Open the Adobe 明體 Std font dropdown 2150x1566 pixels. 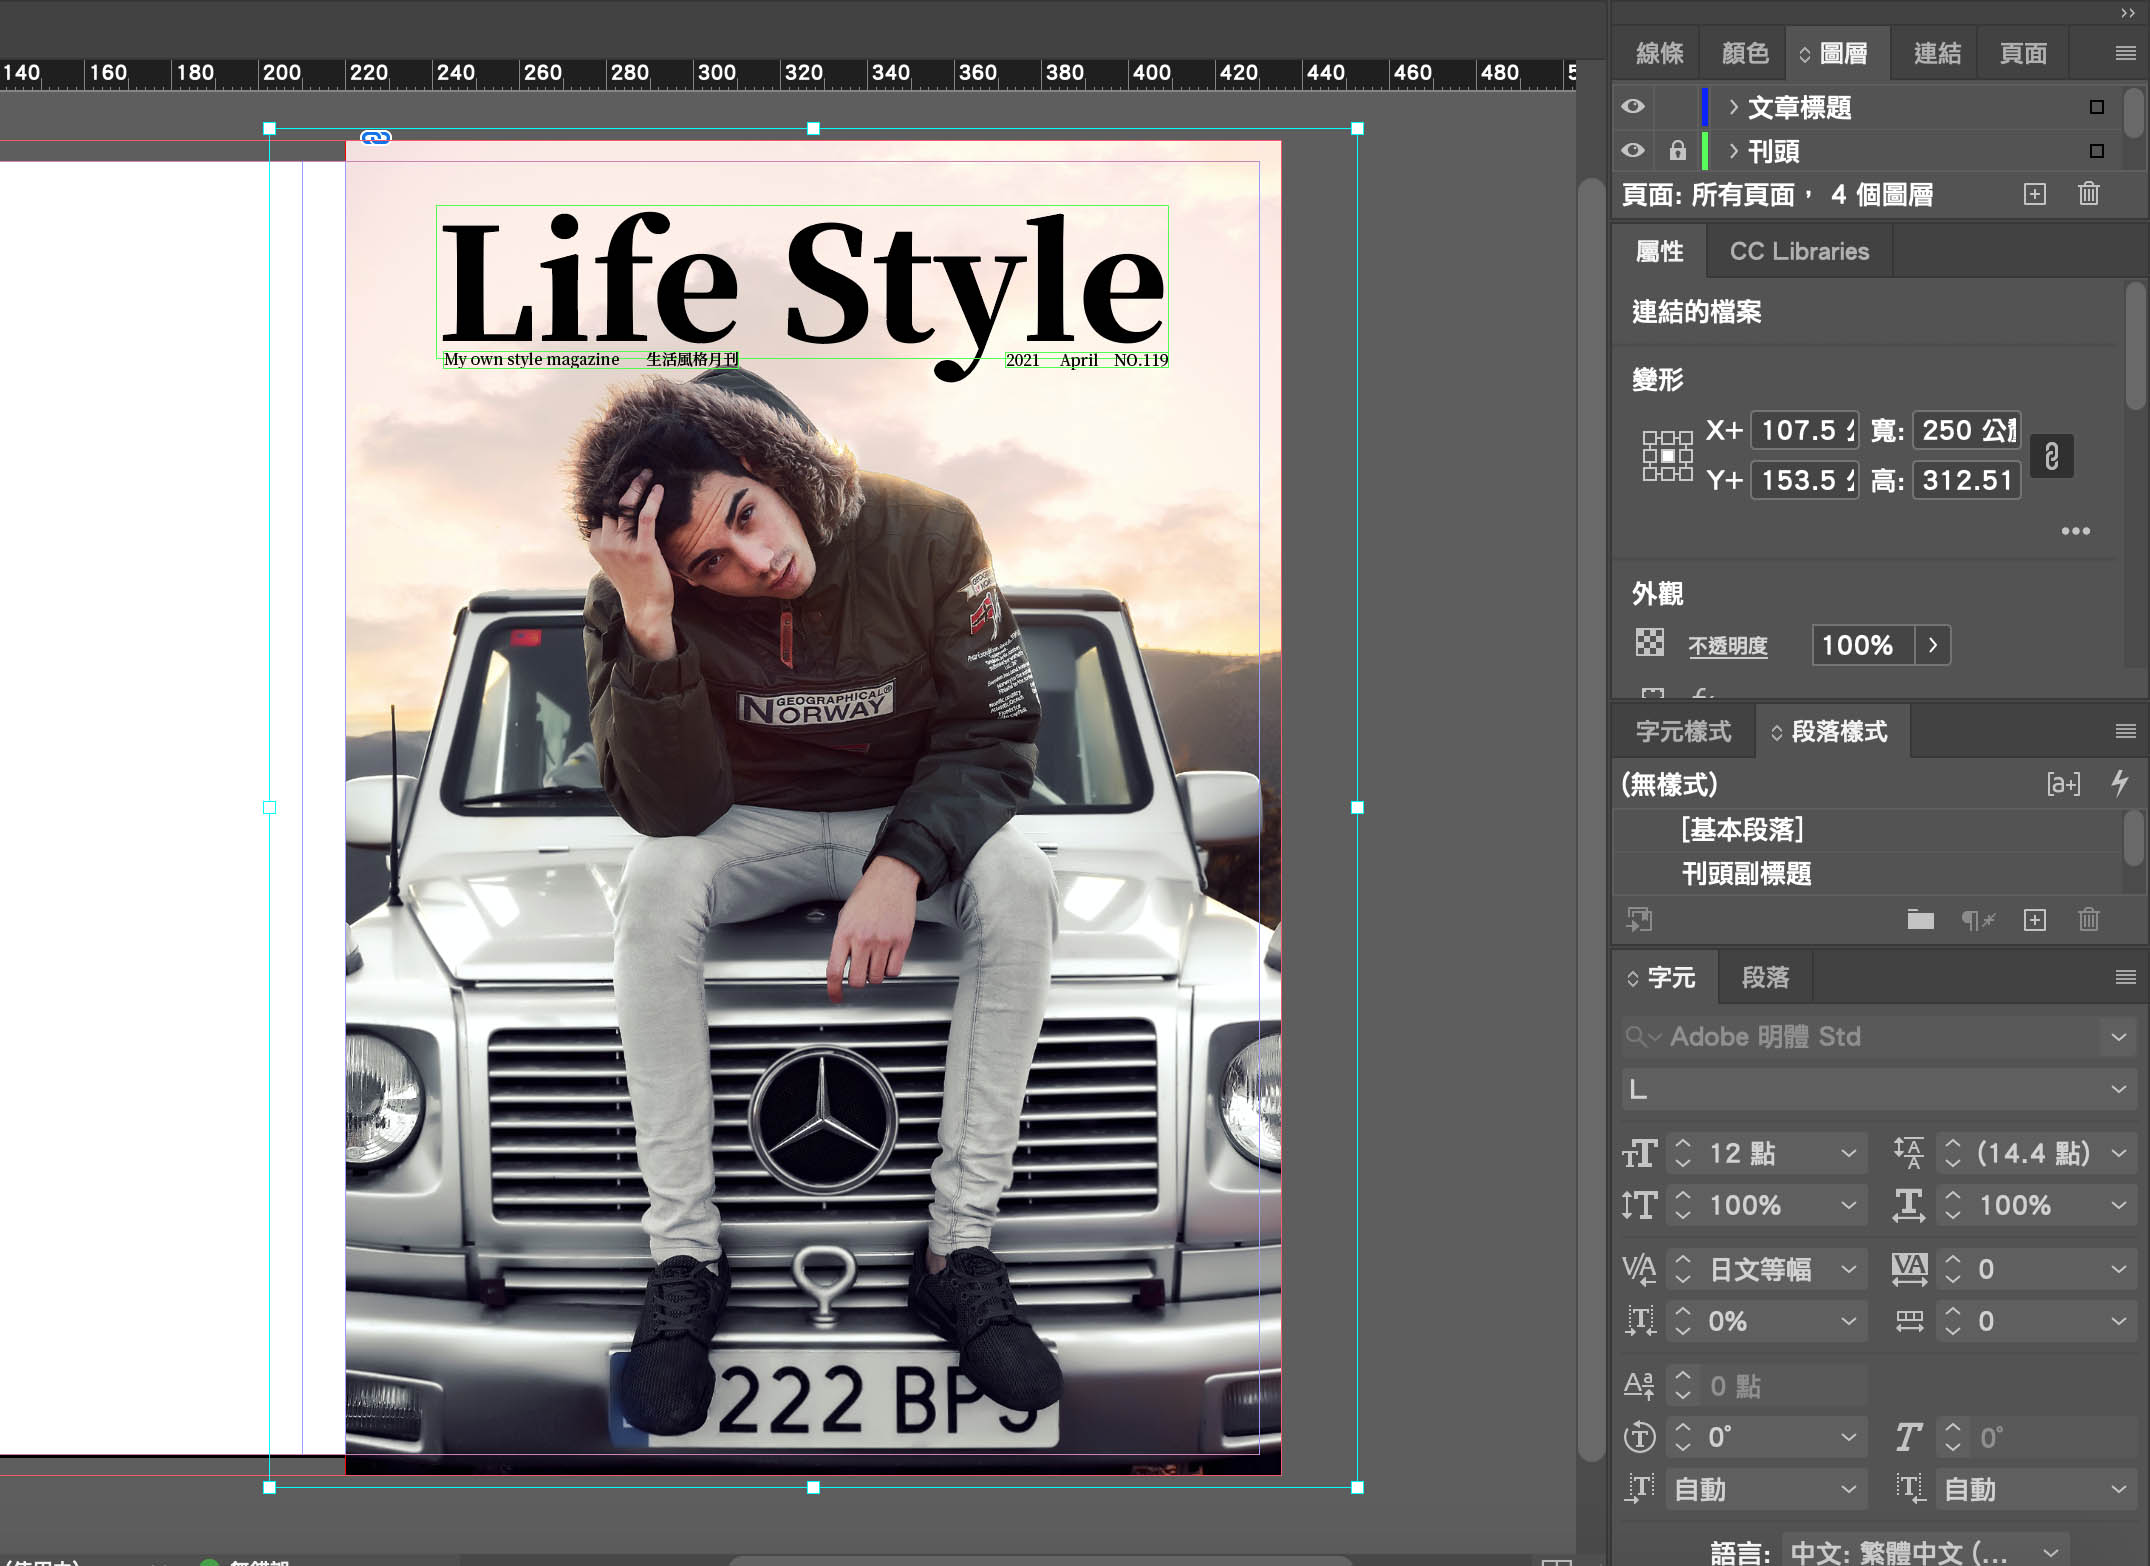tap(2118, 1037)
